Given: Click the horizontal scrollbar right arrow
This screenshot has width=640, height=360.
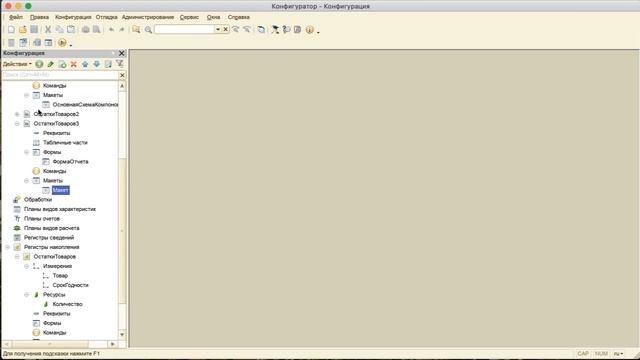Looking at the screenshot, I should click(113, 344).
